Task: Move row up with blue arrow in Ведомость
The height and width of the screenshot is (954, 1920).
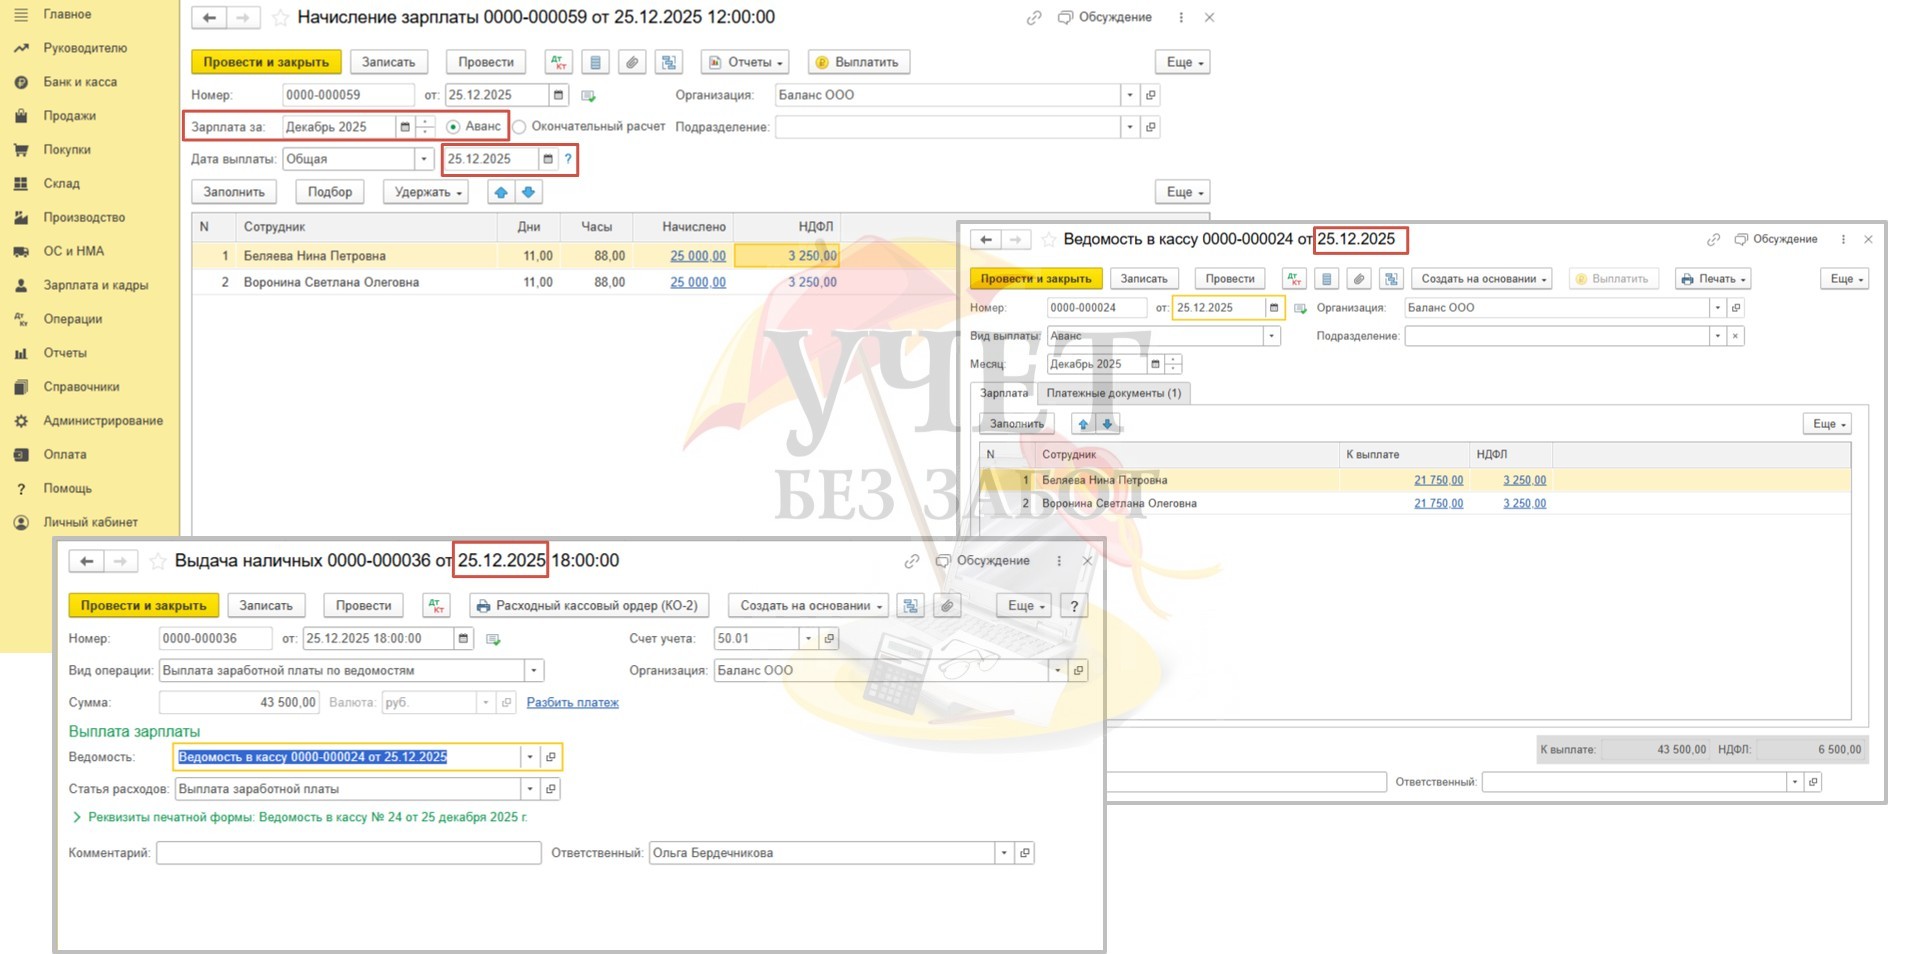Action: coord(1083,424)
